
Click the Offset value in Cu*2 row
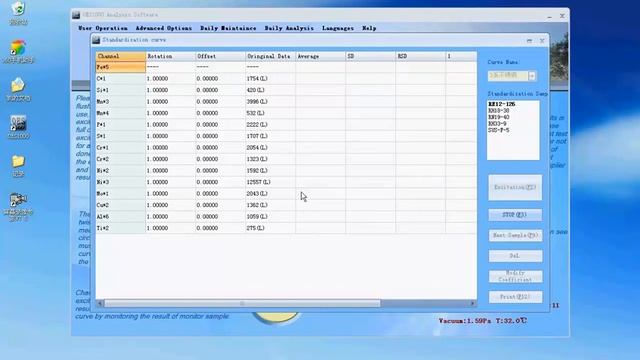tap(207, 205)
